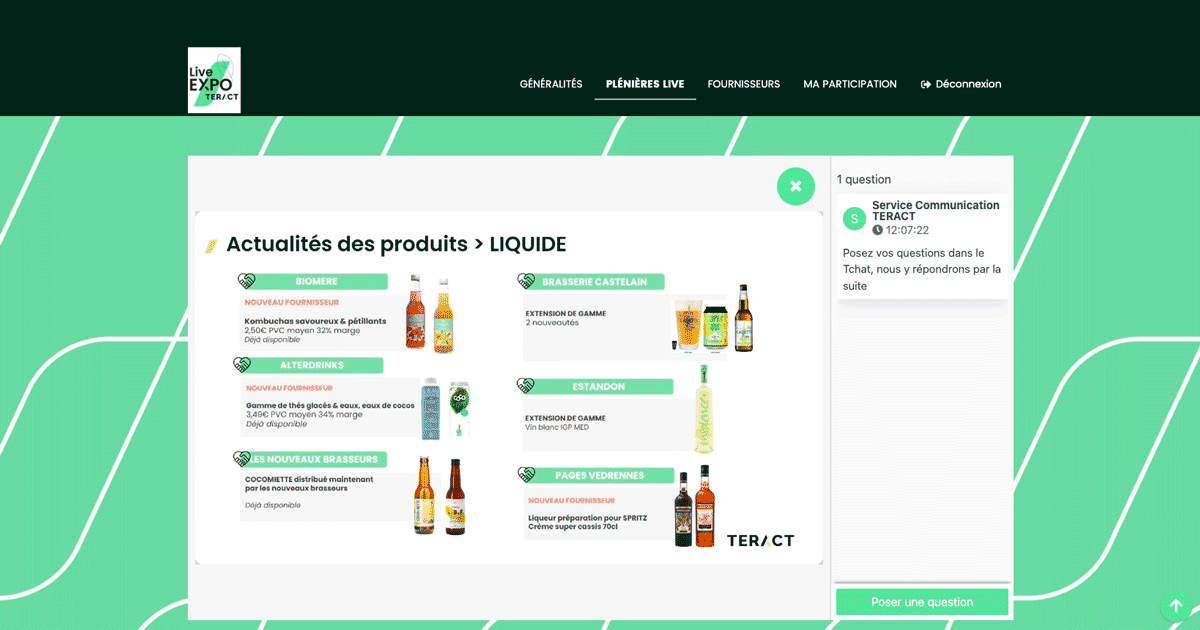Open the Généralités menu item
This screenshot has height=630, width=1200.
tap(551, 85)
